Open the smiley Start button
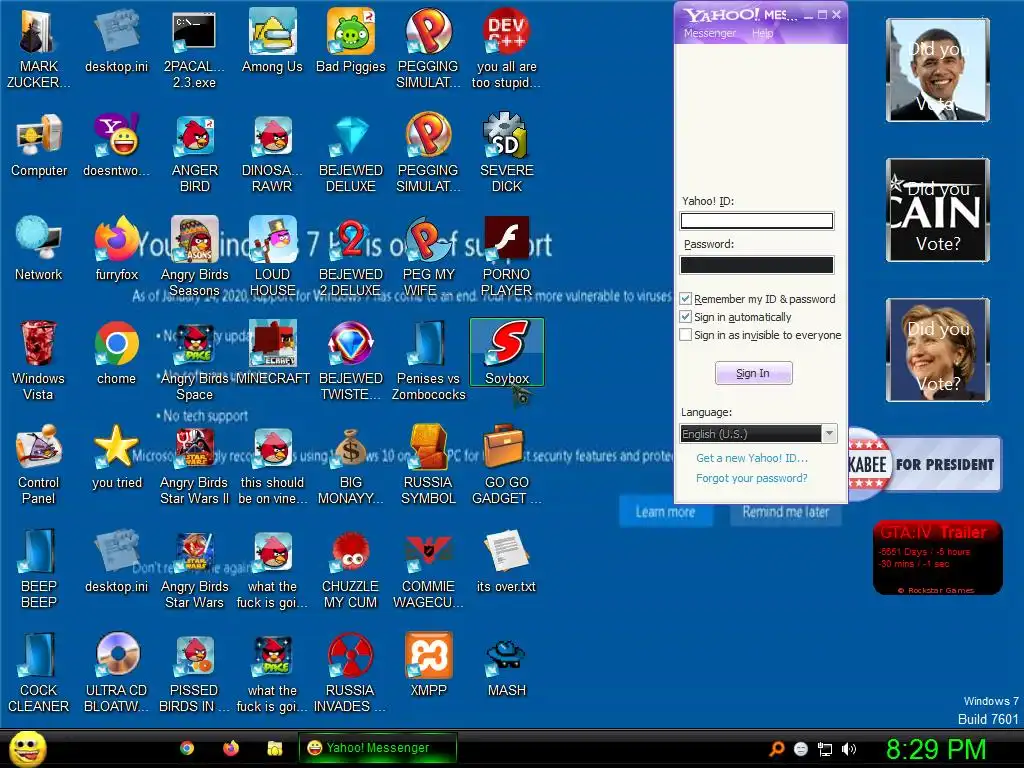1024x768 pixels. click(28, 748)
